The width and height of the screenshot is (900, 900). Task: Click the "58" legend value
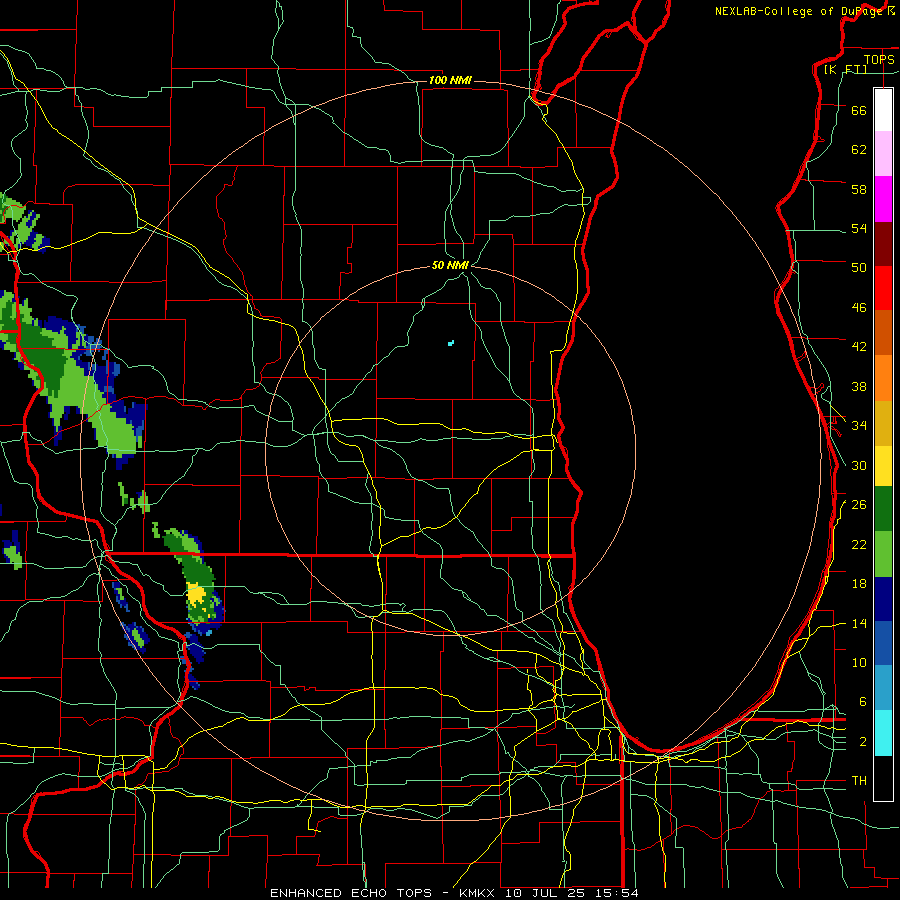859,189
